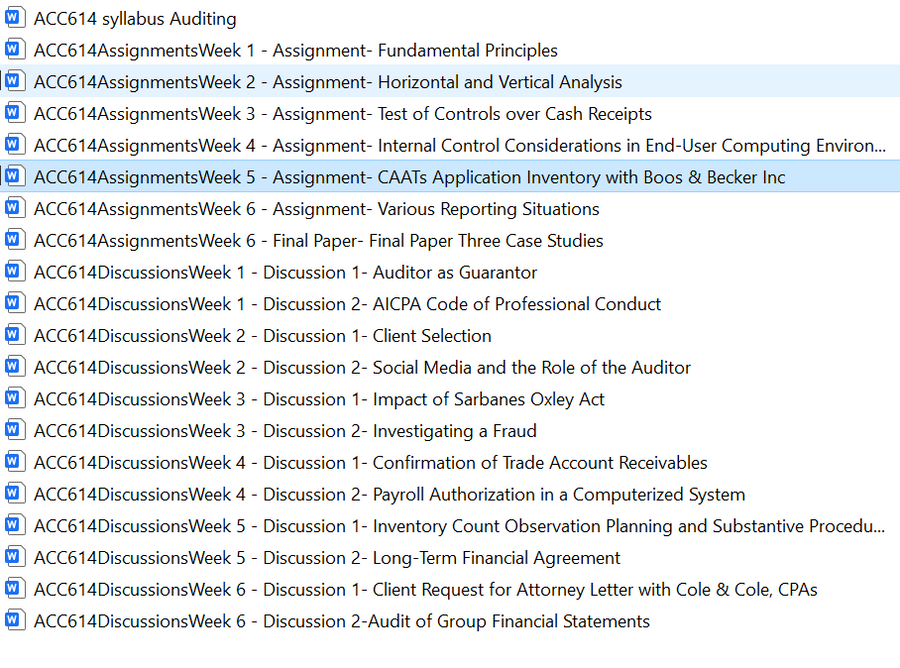Select Week 2 Assignment- Horizontal and Vertical Analysis name

point(328,82)
